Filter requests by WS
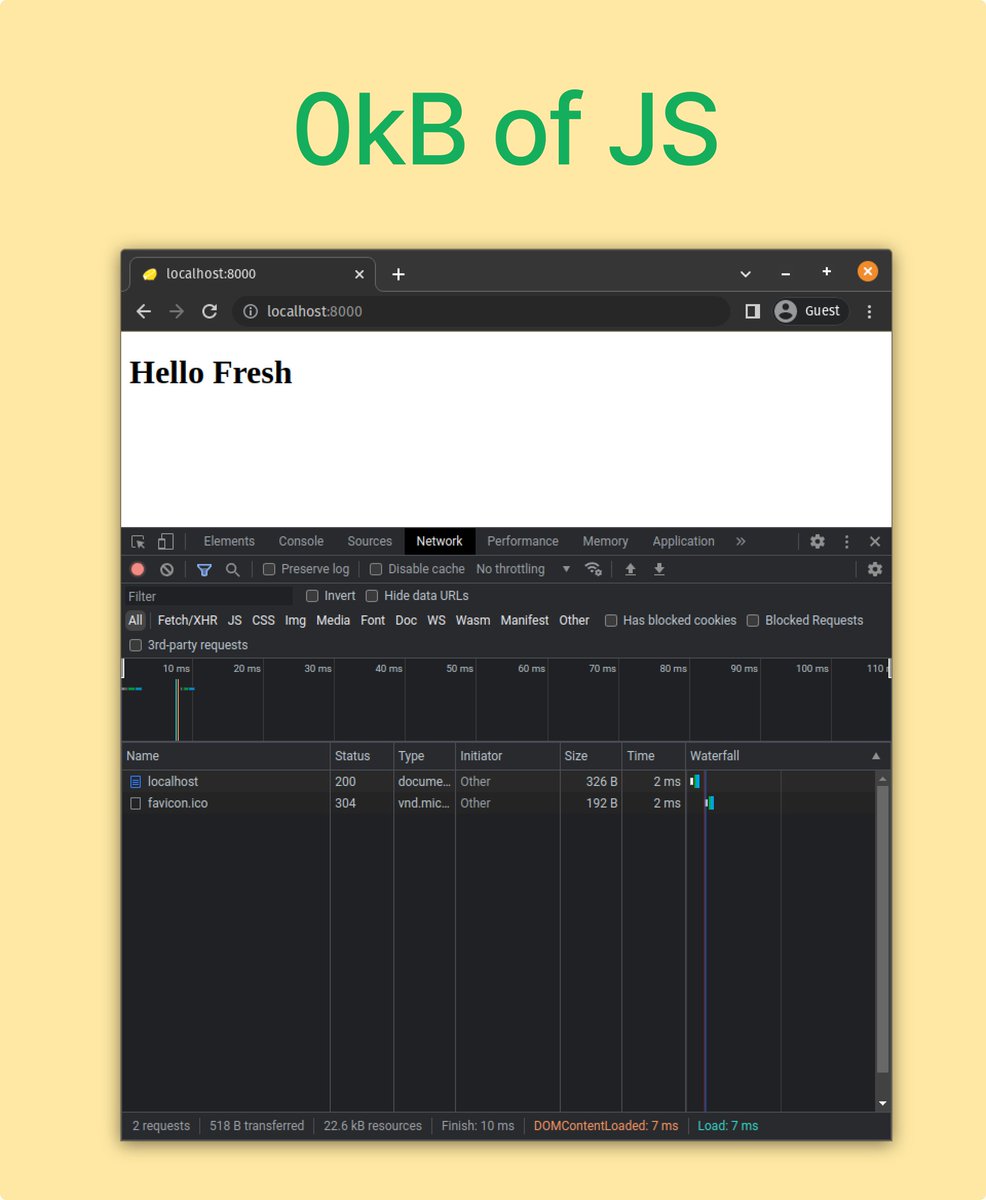Viewport: 986px width, 1200px height. pos(436,620)
